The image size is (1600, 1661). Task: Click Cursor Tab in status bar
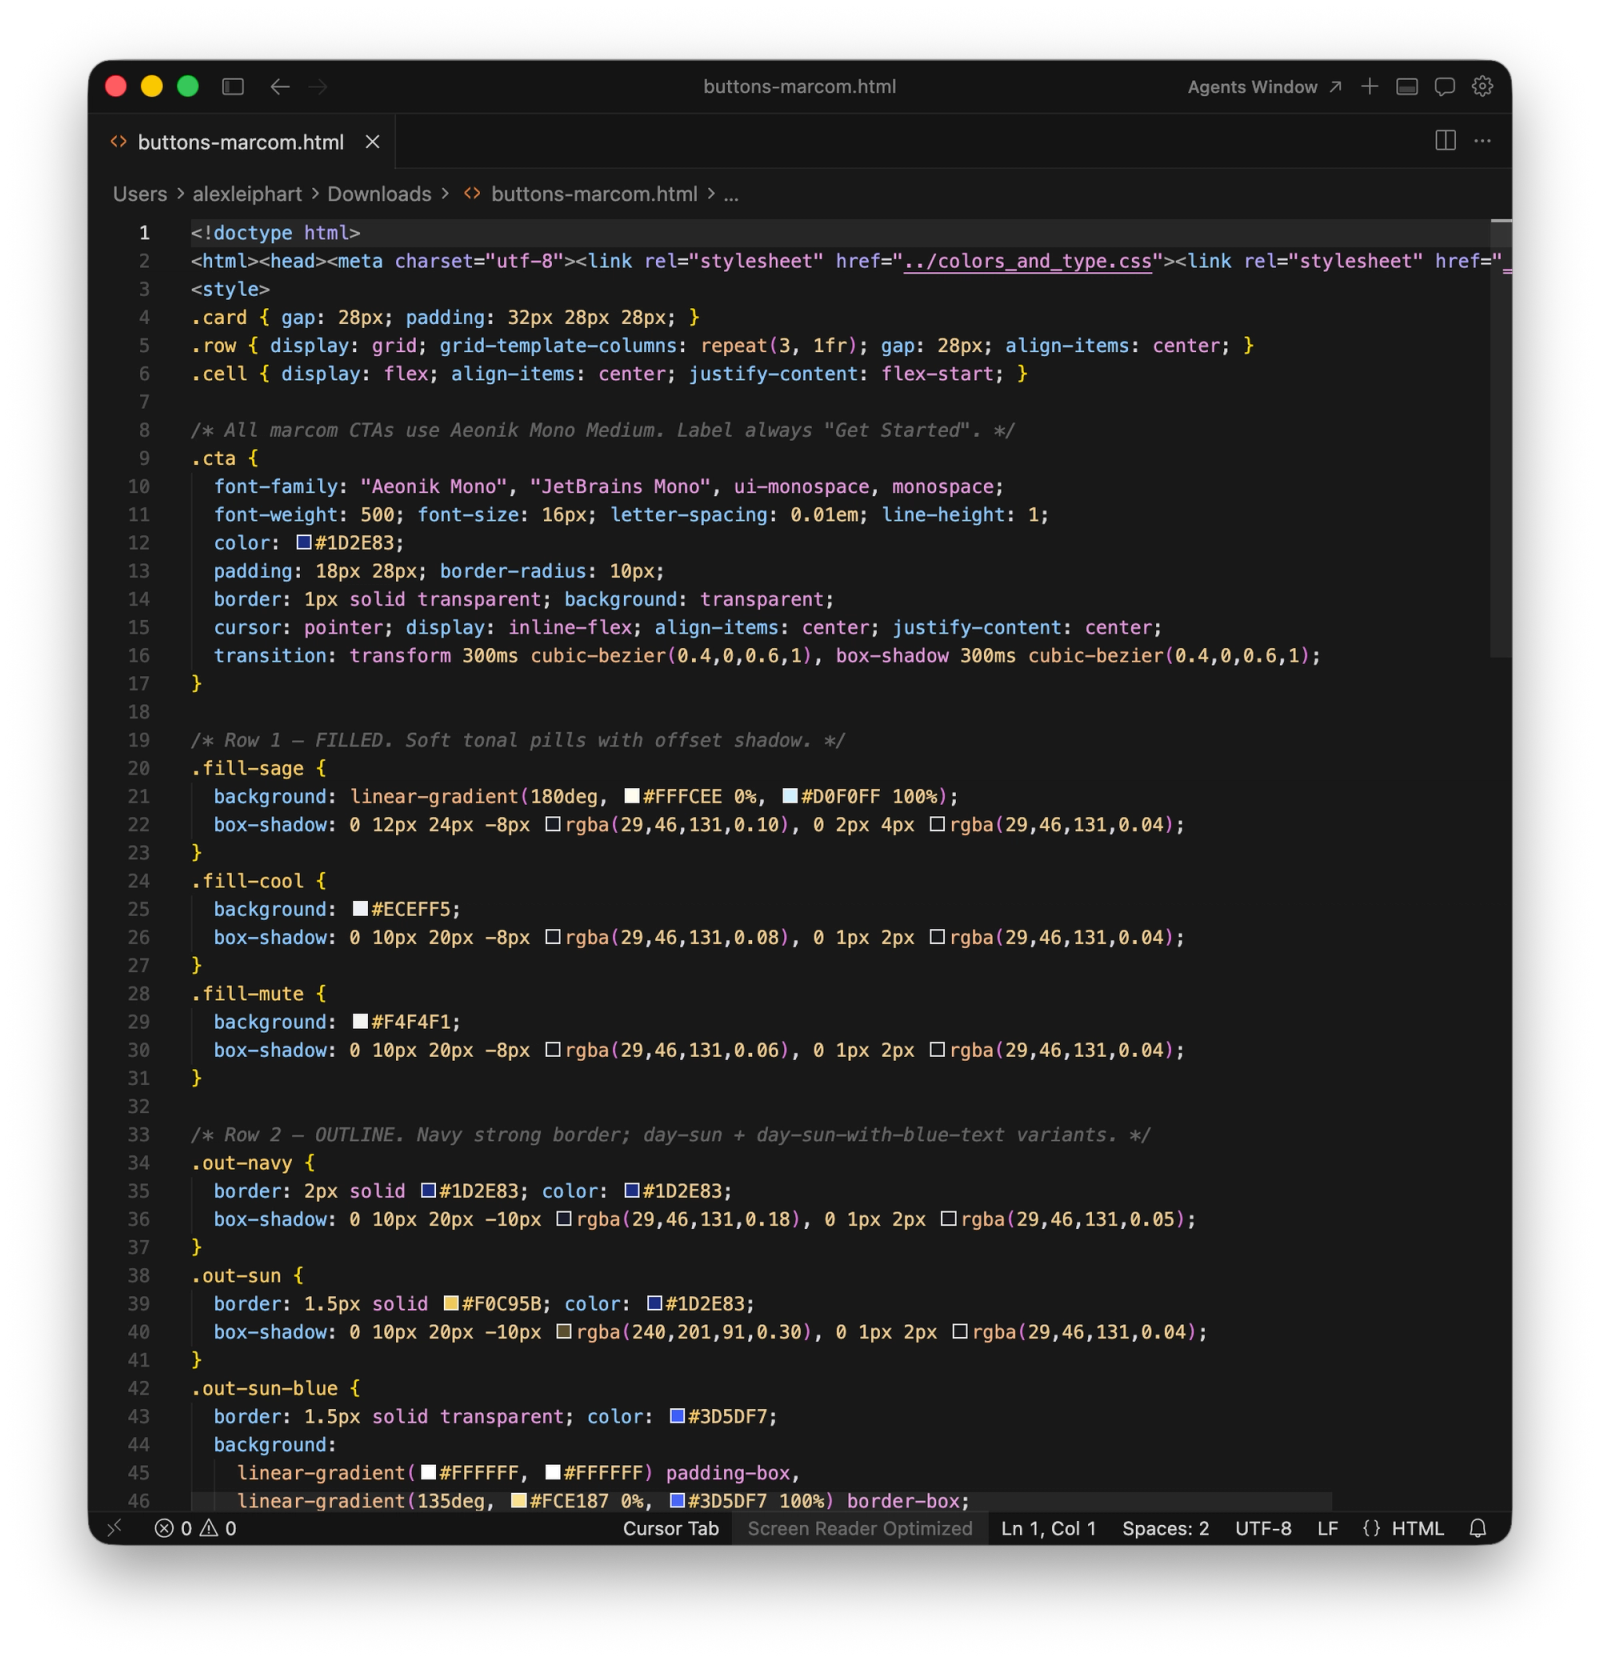click(670, 1528)
